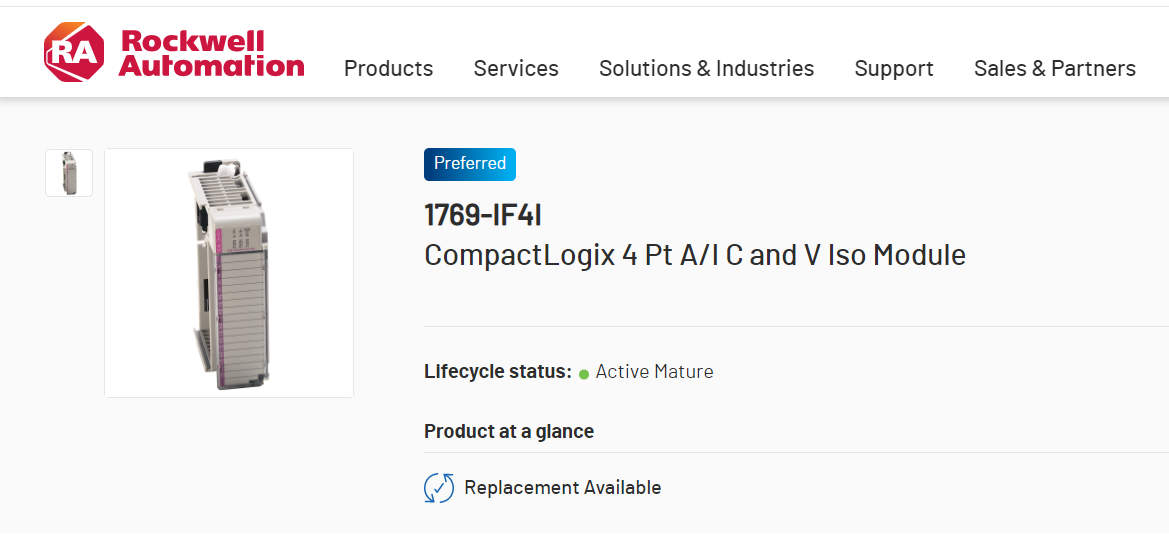Click the Replacement Available circular arrows icon
Viewport: 1169px width, 540px height.
click(439, 488)
